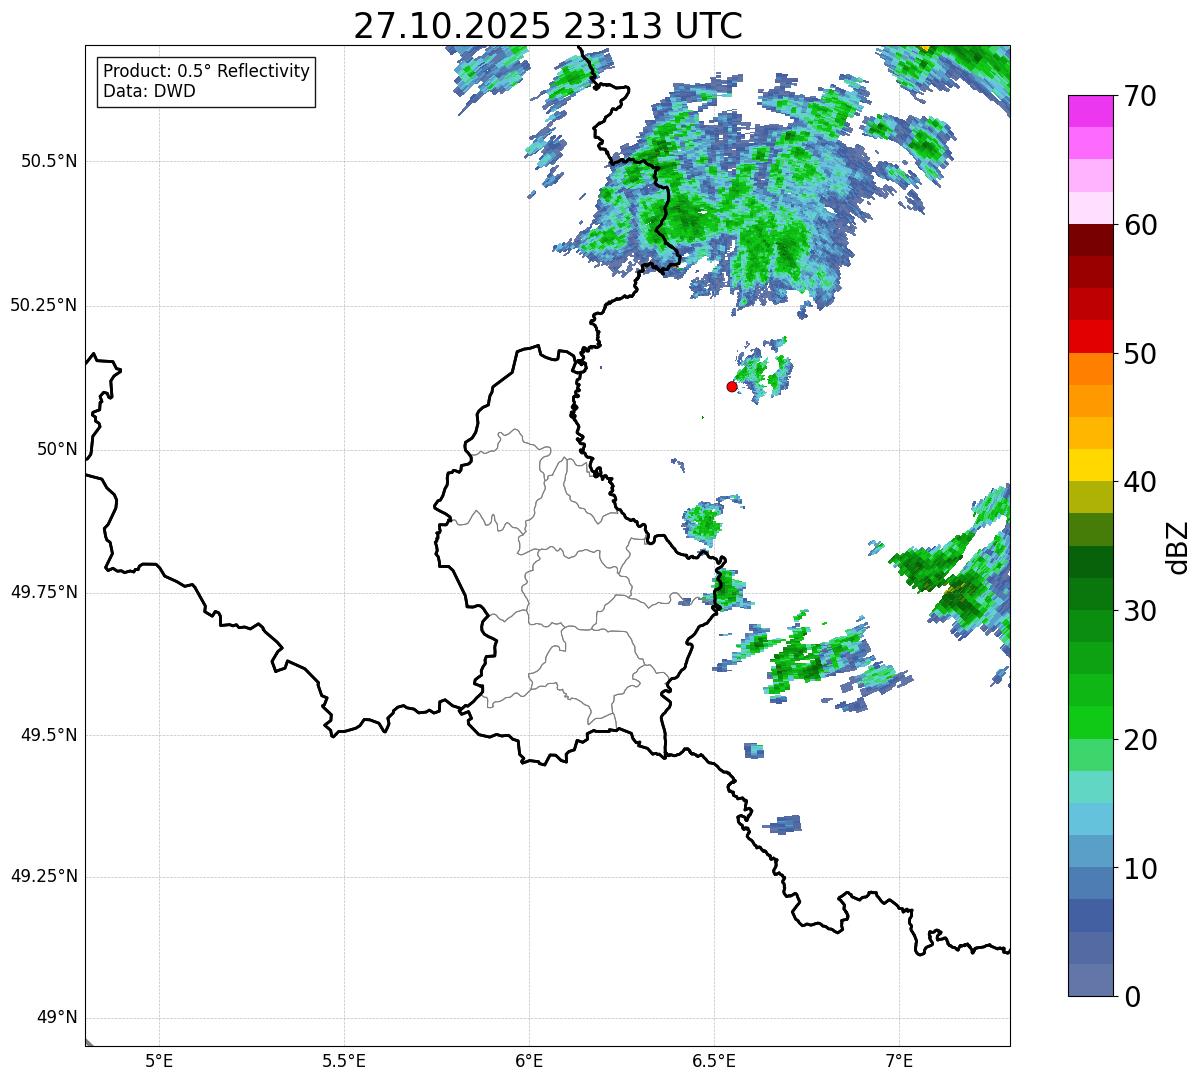Click the orange colorbar segment below 50
The image size is (1202, 1081).
click(x=1090, y=369)
